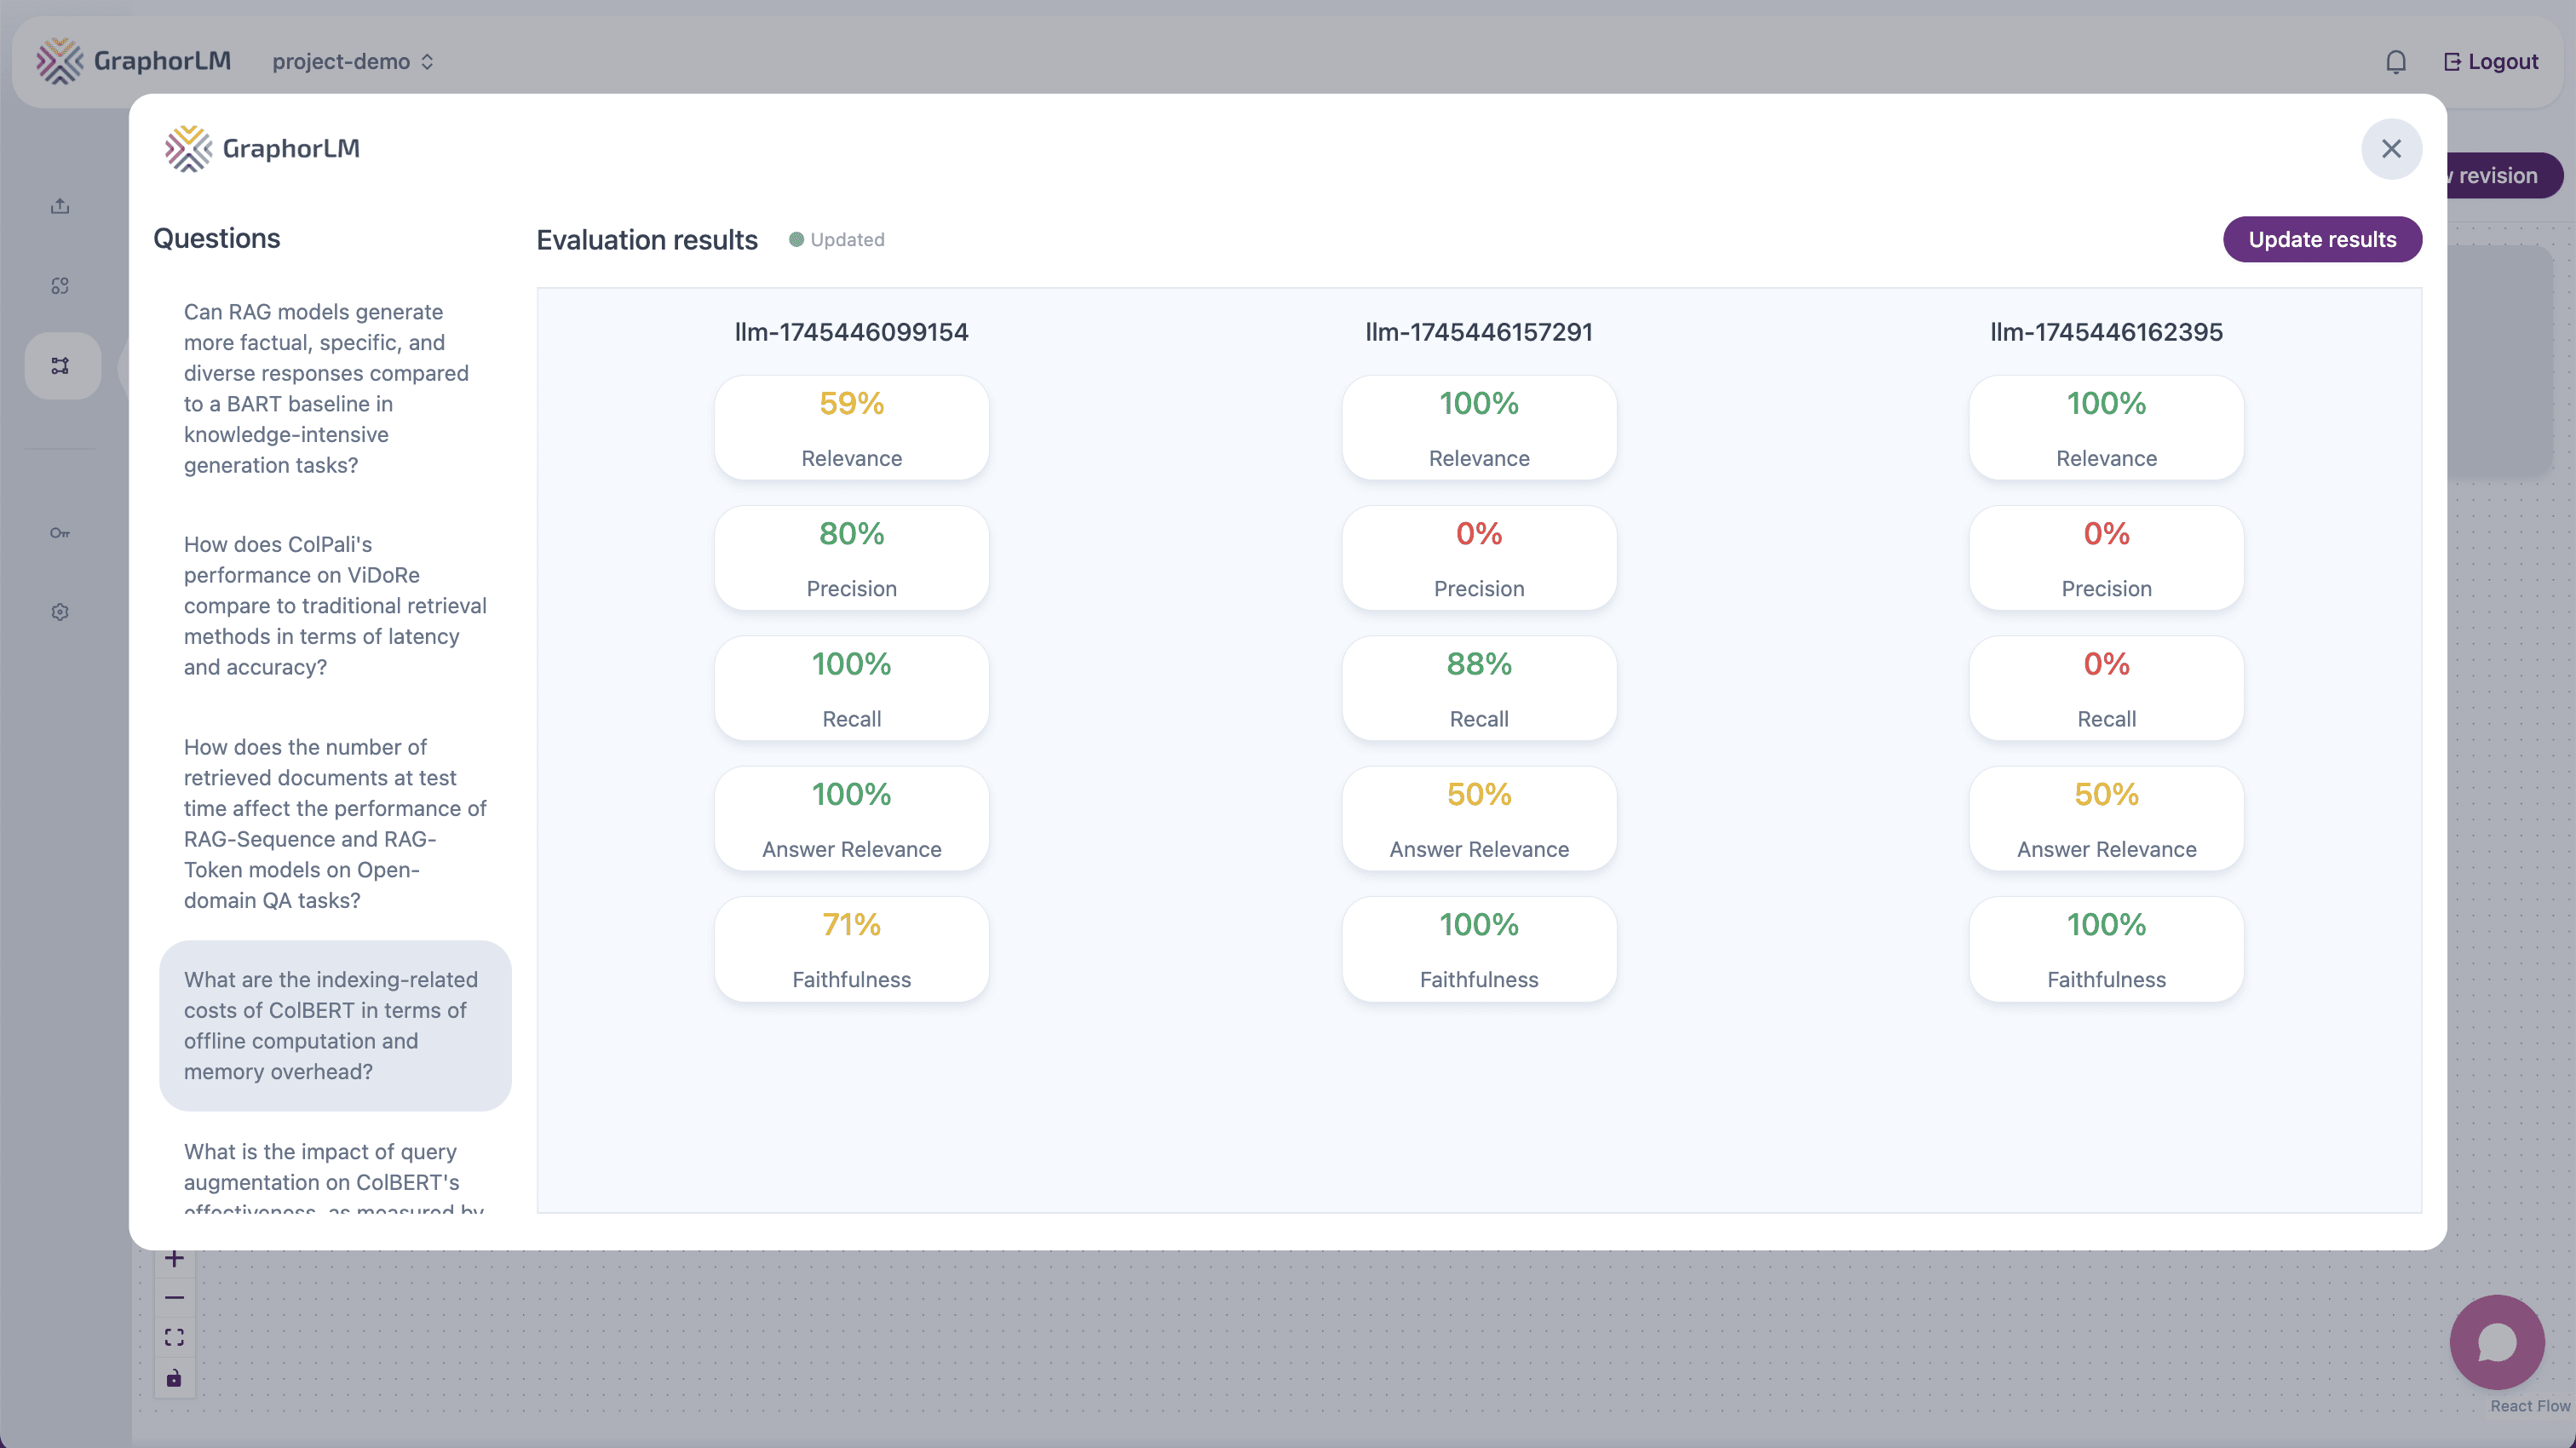
Task: Open the API keys sidebar icon
Action: 60,533
